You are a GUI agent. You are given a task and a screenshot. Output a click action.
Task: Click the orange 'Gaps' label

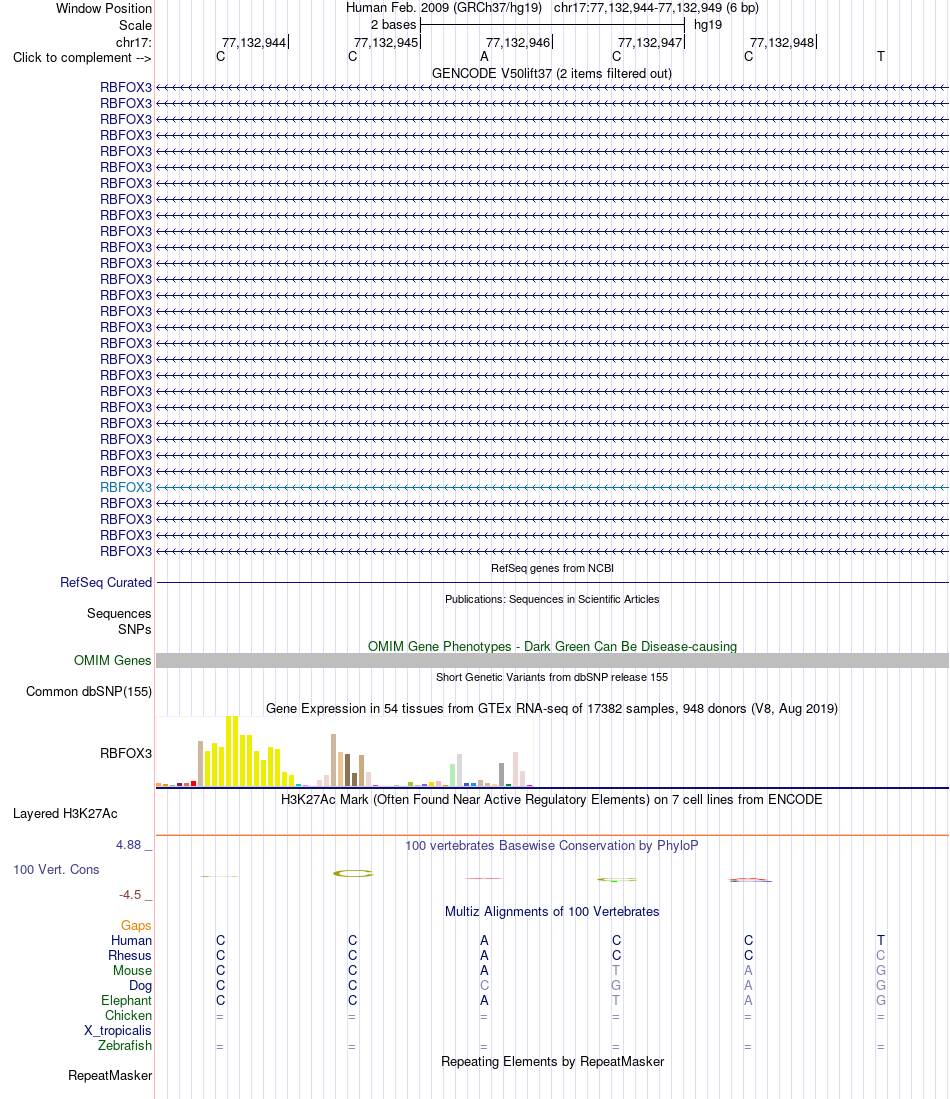pos(136,925)
